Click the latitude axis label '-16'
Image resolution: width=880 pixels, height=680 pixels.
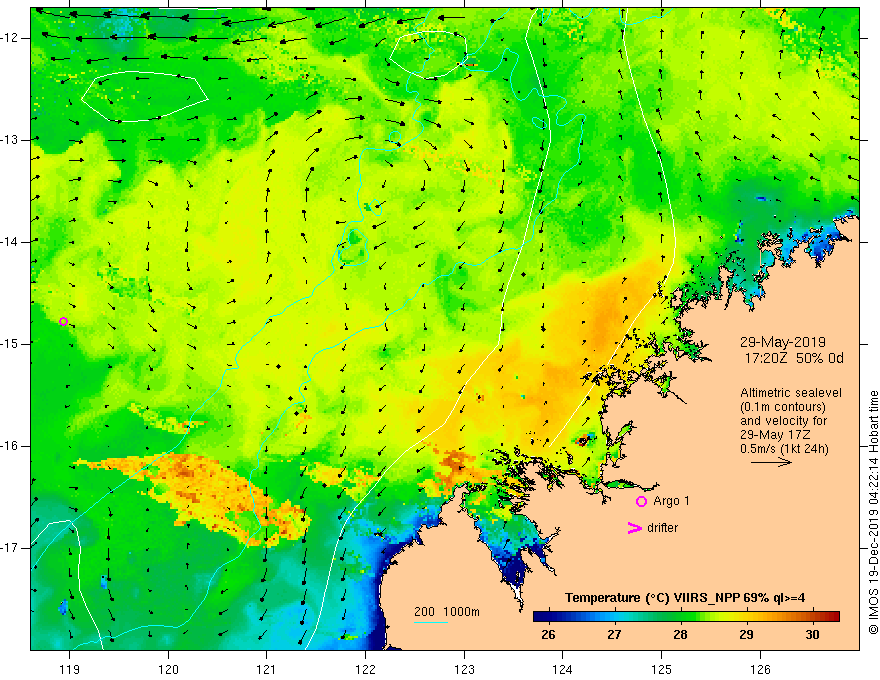click(10, 446)
